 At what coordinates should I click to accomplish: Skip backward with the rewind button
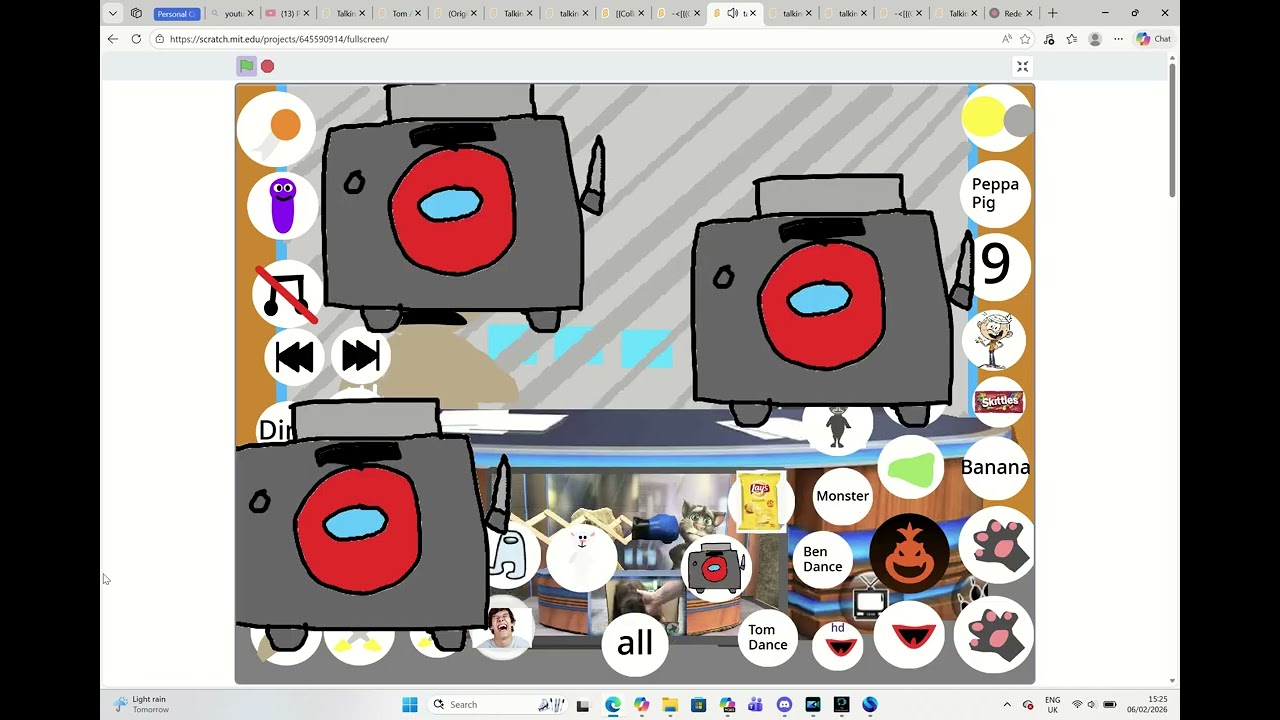(294, 357)
